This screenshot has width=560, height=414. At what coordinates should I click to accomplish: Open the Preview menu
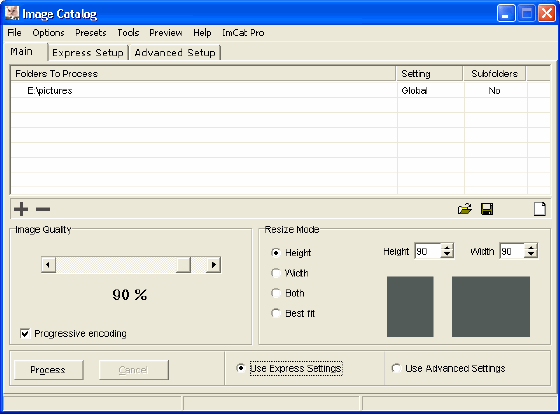(x=166, y=33)
